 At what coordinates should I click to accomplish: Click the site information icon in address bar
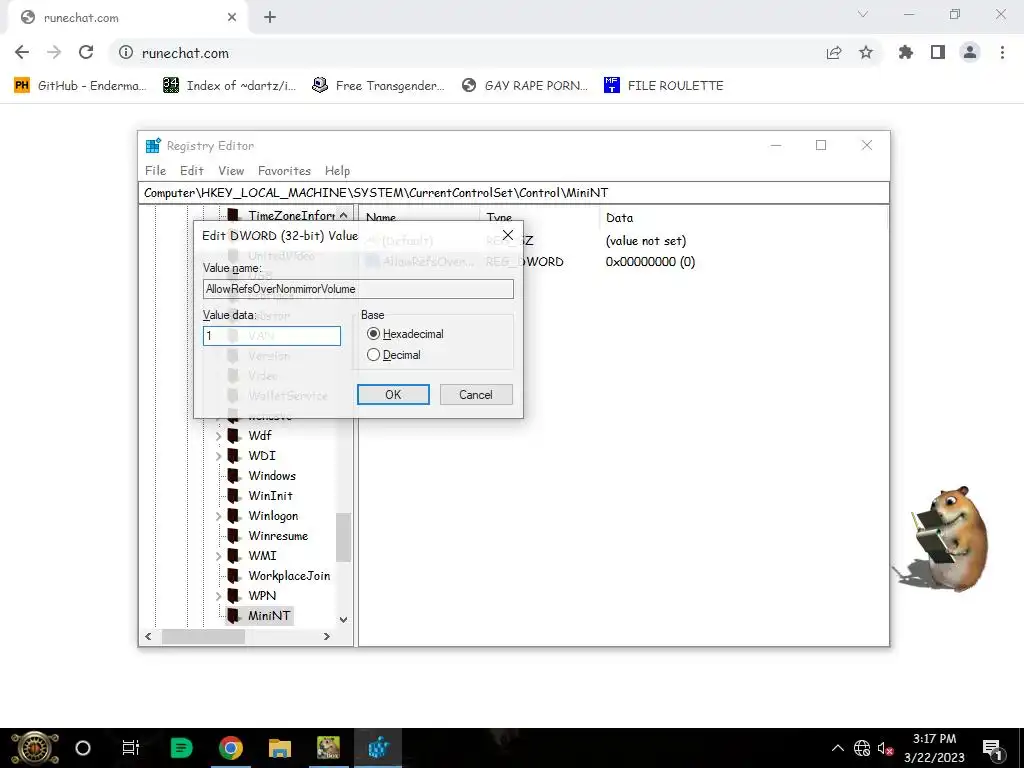[x=125, y=52]
